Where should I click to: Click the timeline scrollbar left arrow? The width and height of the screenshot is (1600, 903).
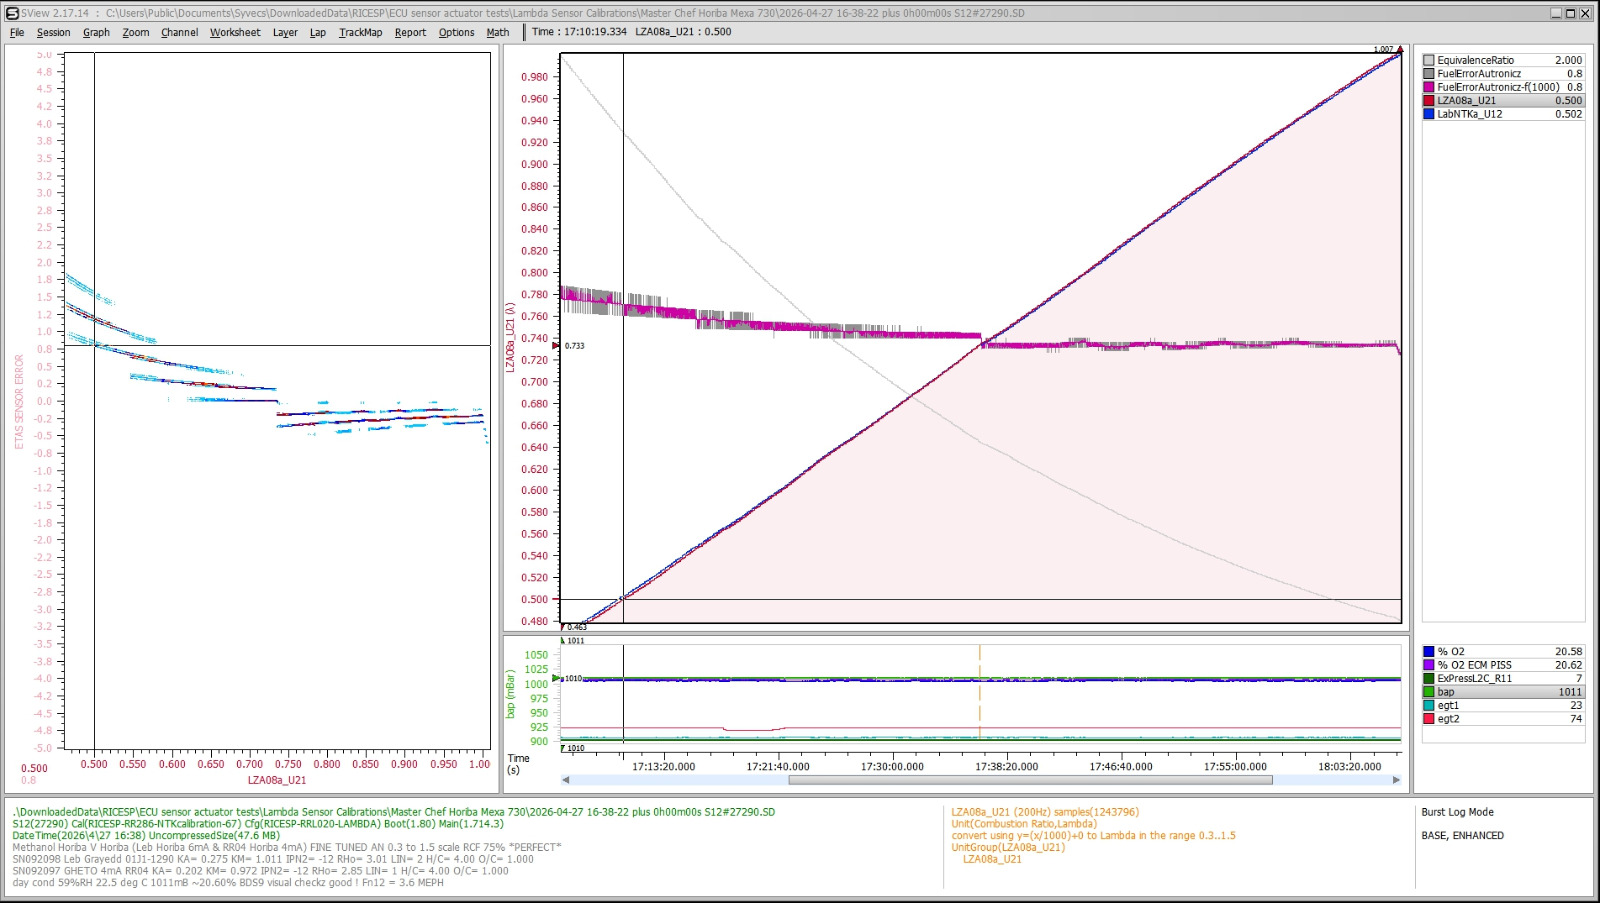coord(566,780)
